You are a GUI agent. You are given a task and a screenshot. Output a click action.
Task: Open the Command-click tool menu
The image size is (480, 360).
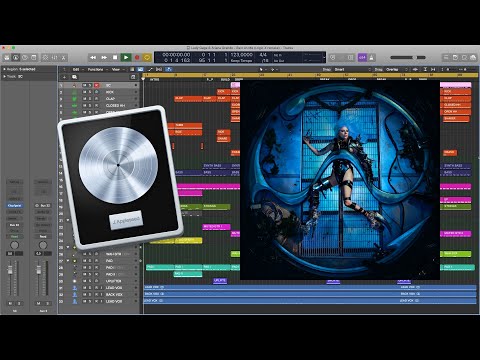tap(273, 69)
